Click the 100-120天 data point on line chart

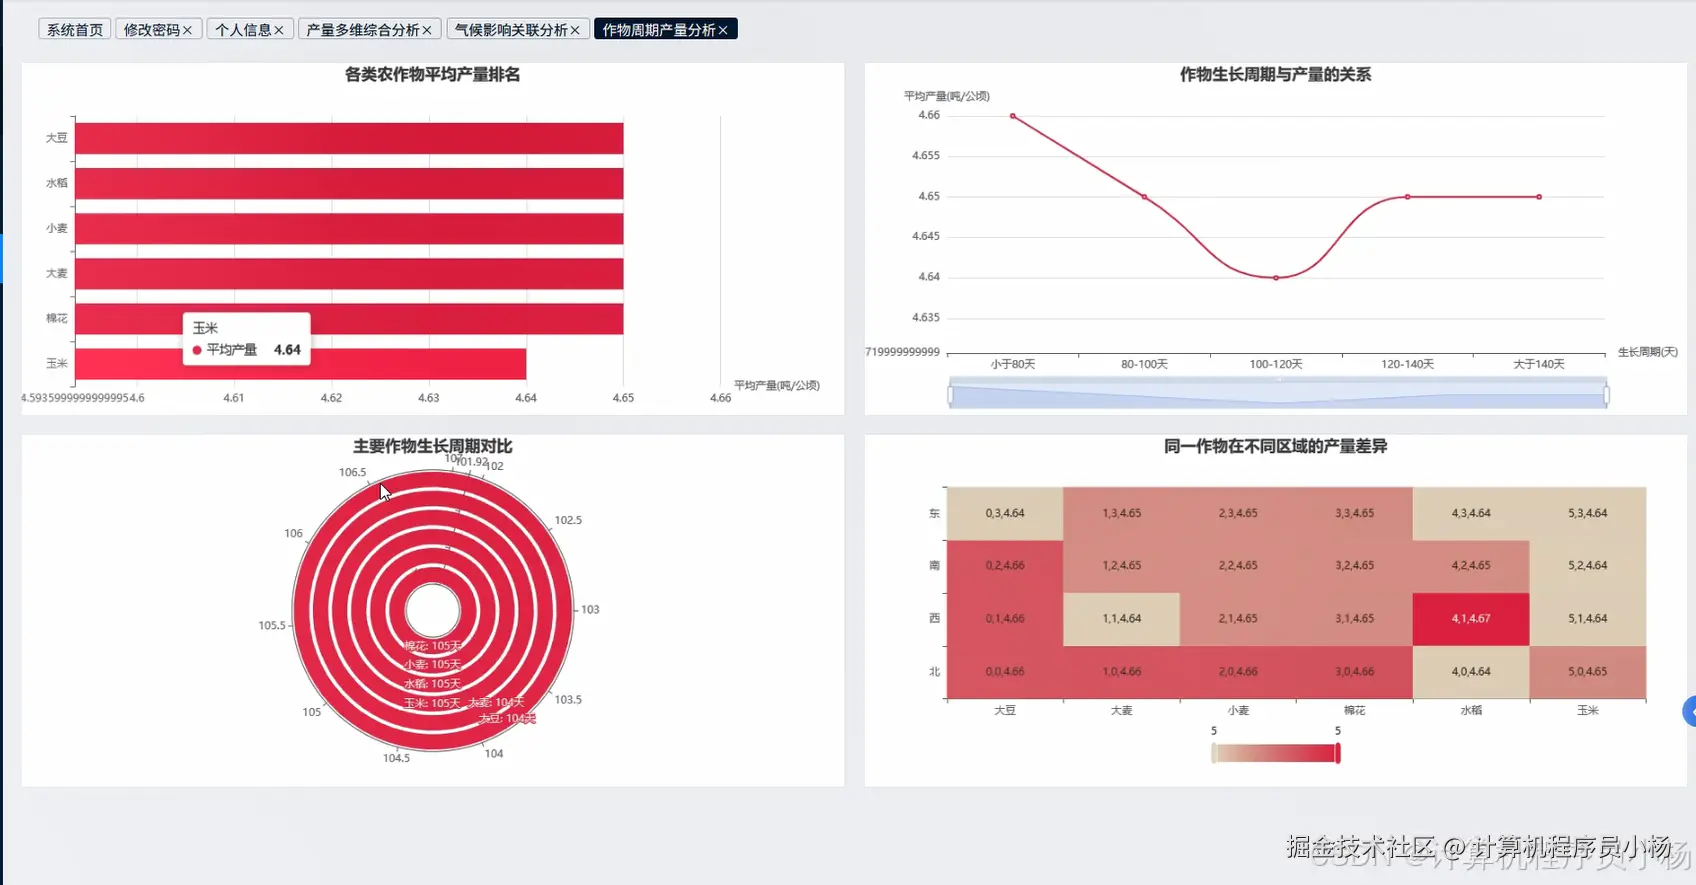pyautogui.click(x=1276, y=278)
